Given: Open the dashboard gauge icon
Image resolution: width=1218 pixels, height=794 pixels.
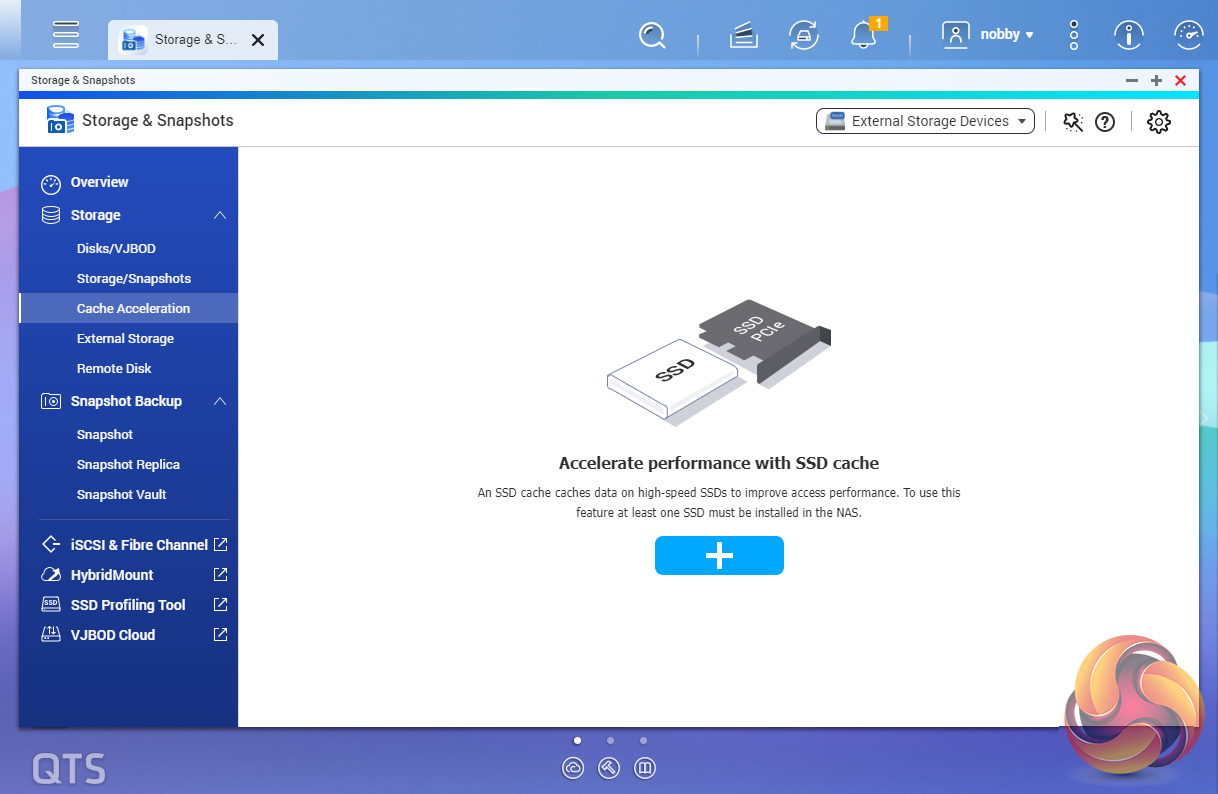Looking at the screenshot, I should click(x=1188, y=35).
